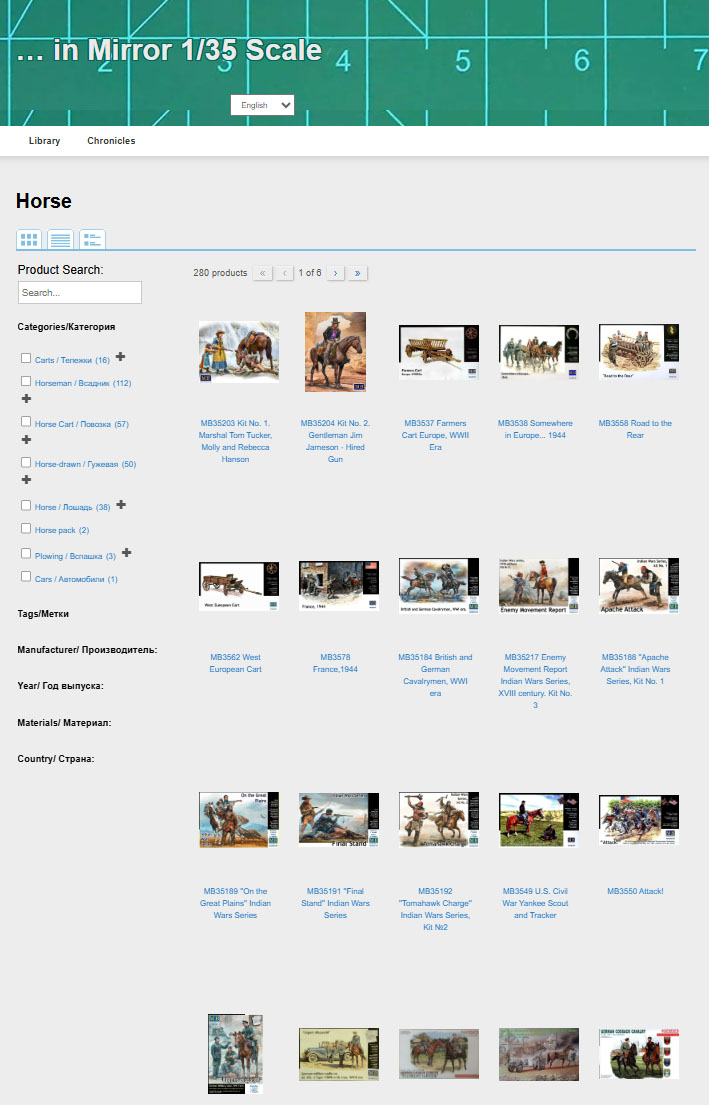This screenshot has height=1105, width=709.
Task: Open the MB3537 Farmers Cart Europe link
Action: (435, 435)
